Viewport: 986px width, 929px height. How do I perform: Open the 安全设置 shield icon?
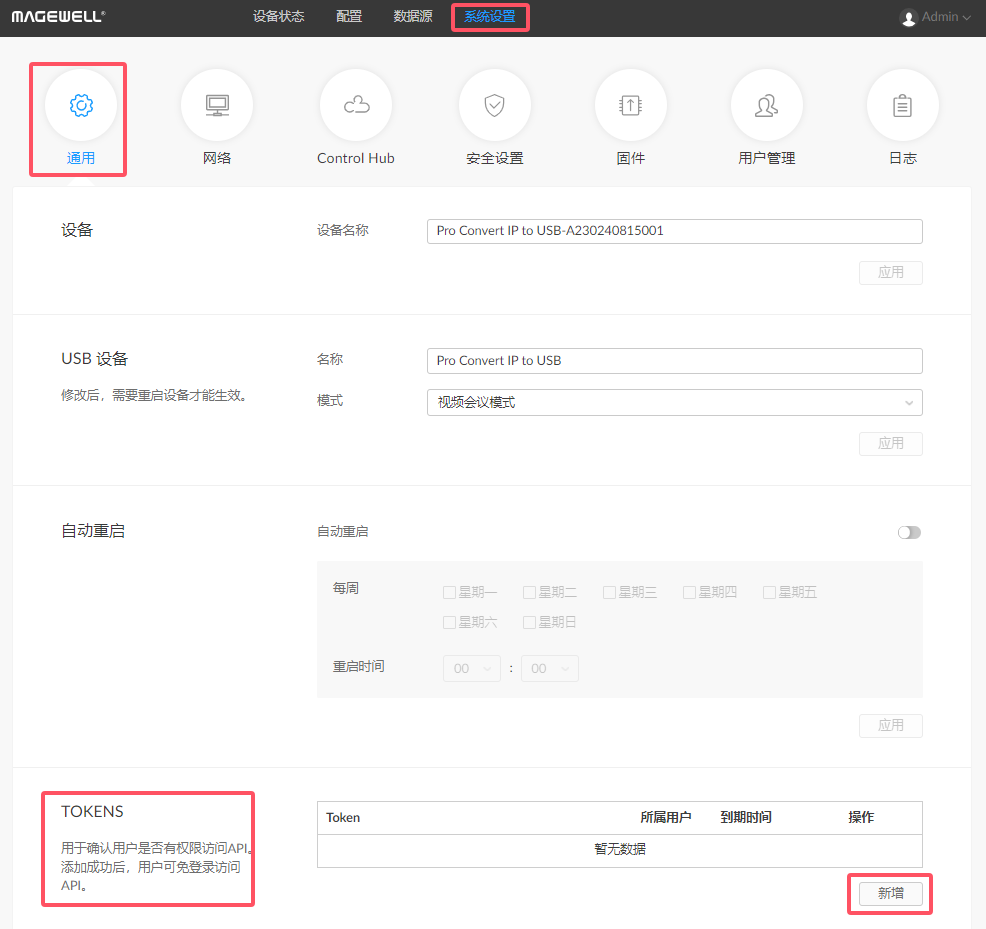[495, 105]
